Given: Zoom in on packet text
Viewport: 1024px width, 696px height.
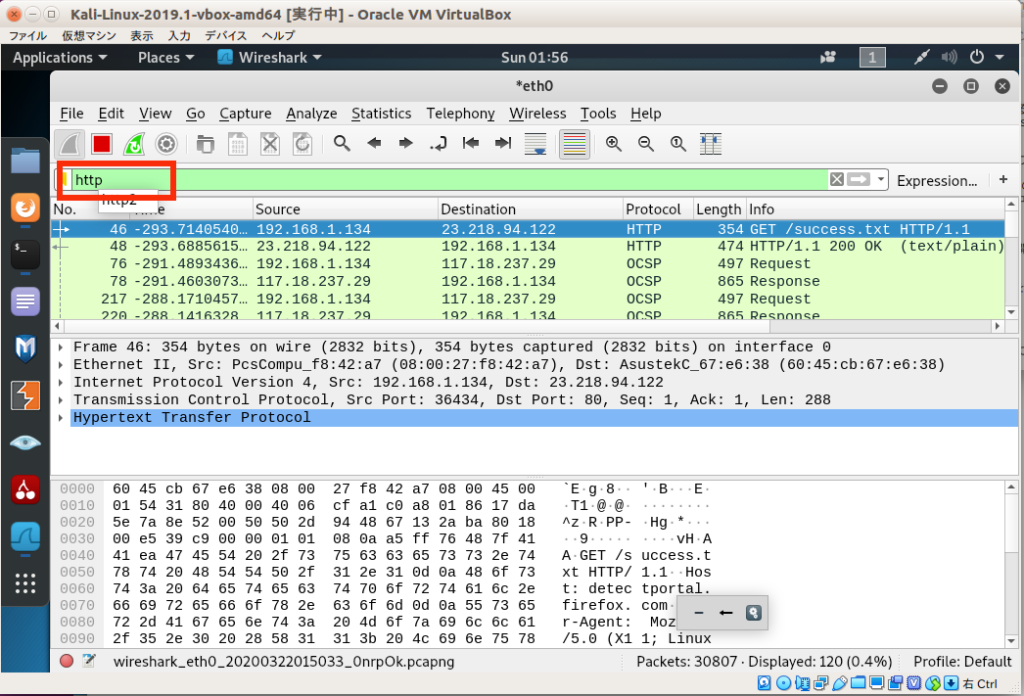Looking at the screenshot, I should (x=614, y=144).
